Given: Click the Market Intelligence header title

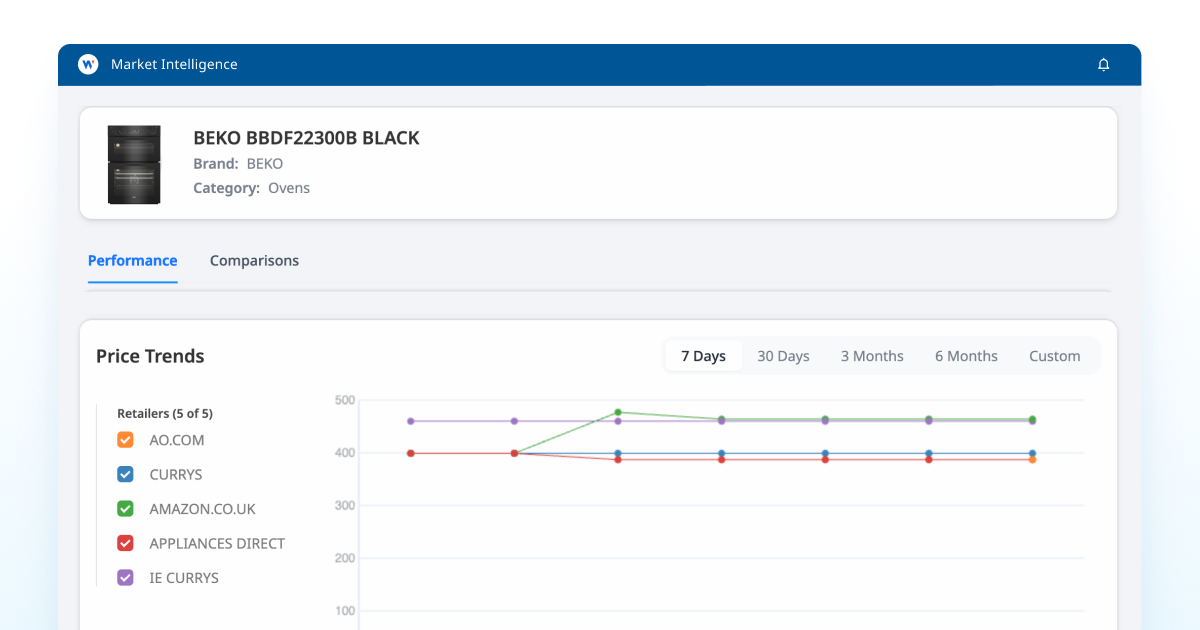Looking at the screenshot, I should (x=175, y=63).
